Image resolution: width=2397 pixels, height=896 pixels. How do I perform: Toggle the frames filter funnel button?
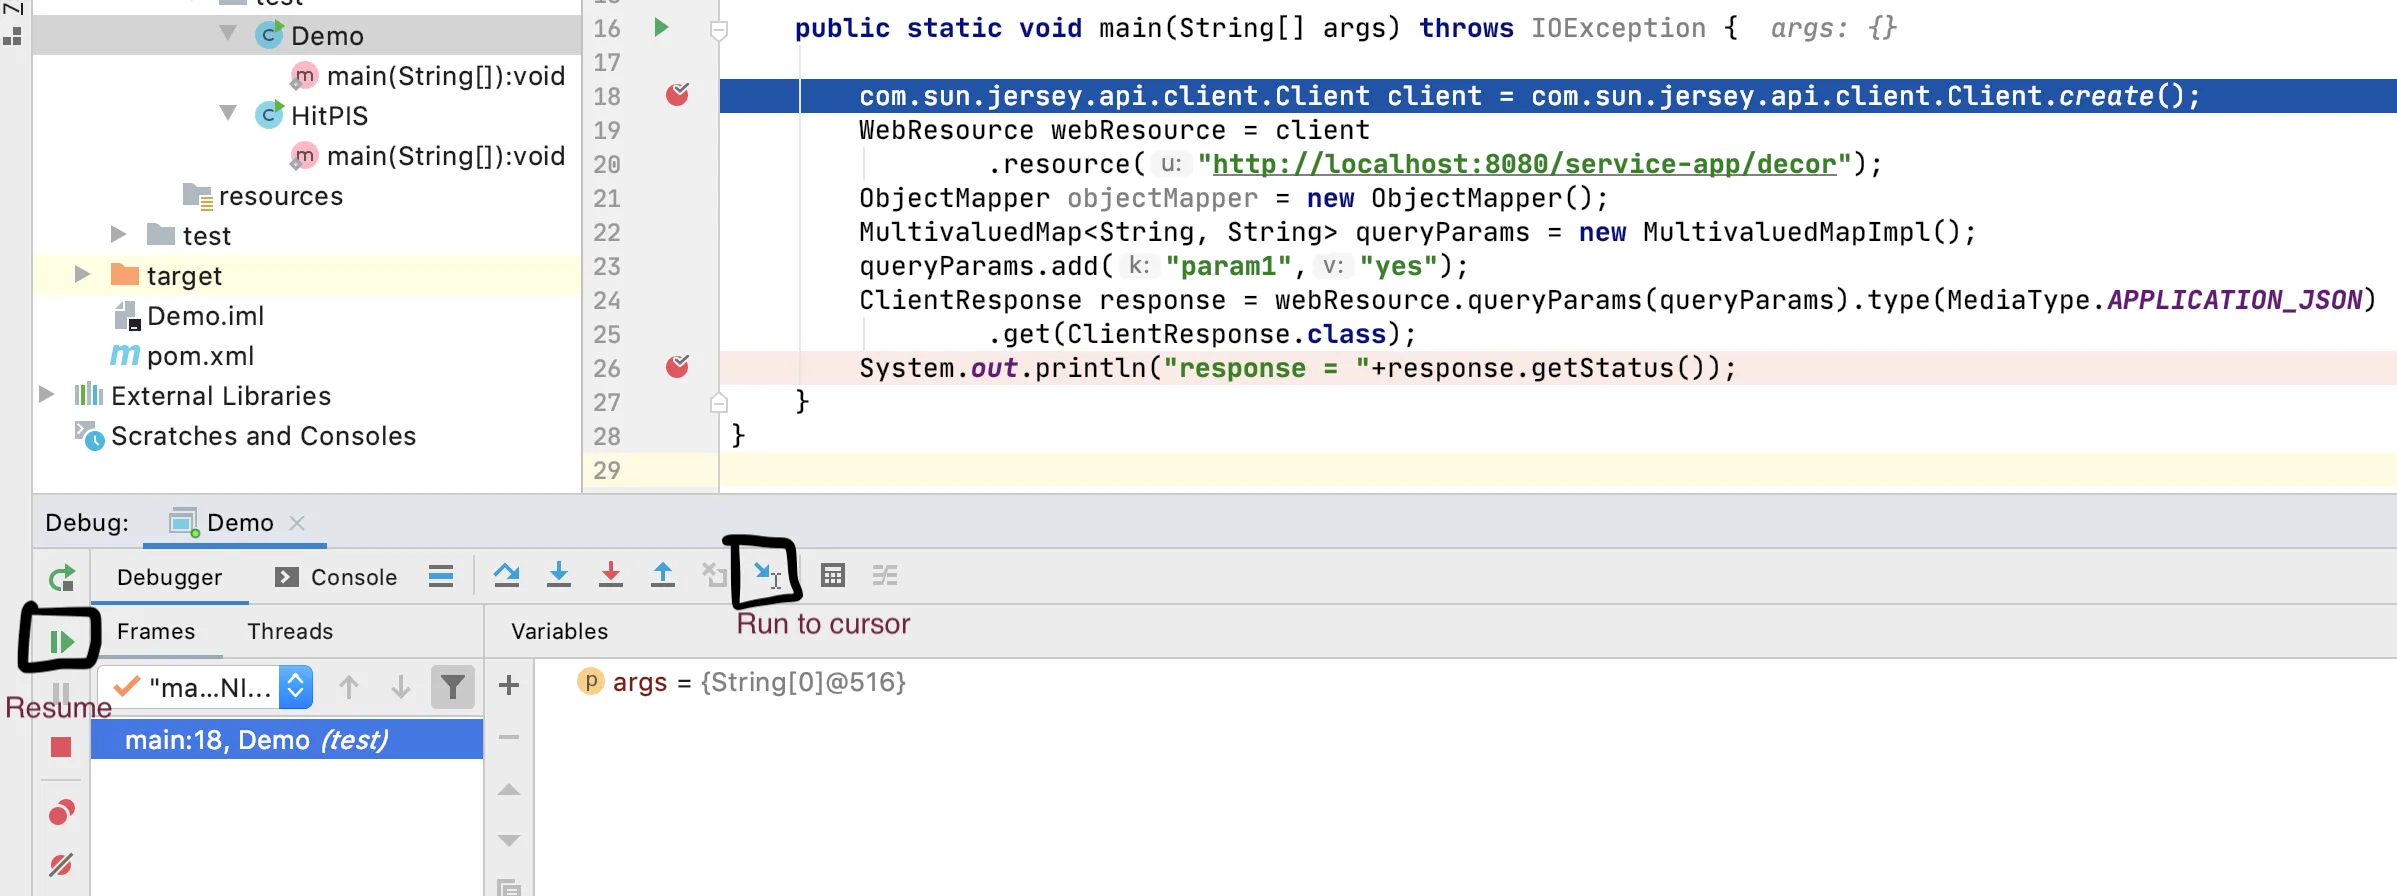[453, 687]
